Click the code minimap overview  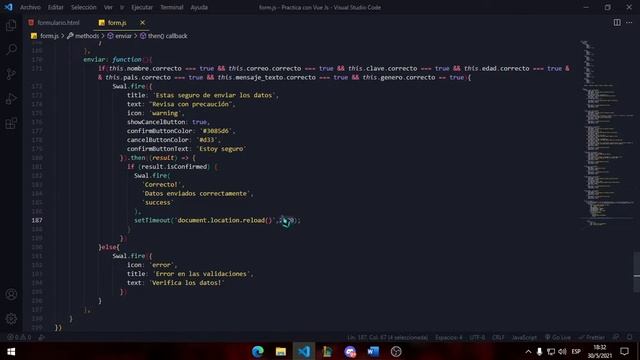606,135
